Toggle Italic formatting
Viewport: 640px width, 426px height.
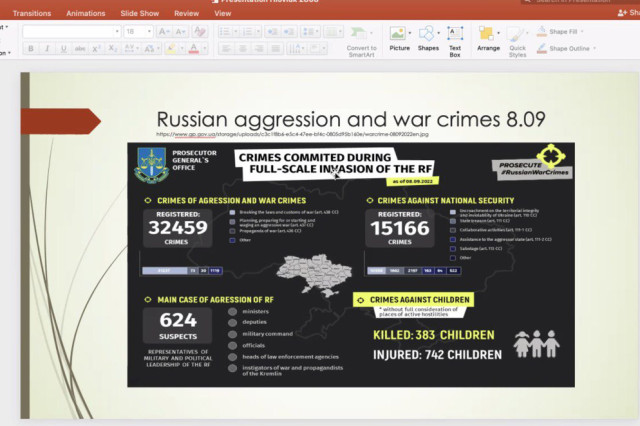point(47,49)
